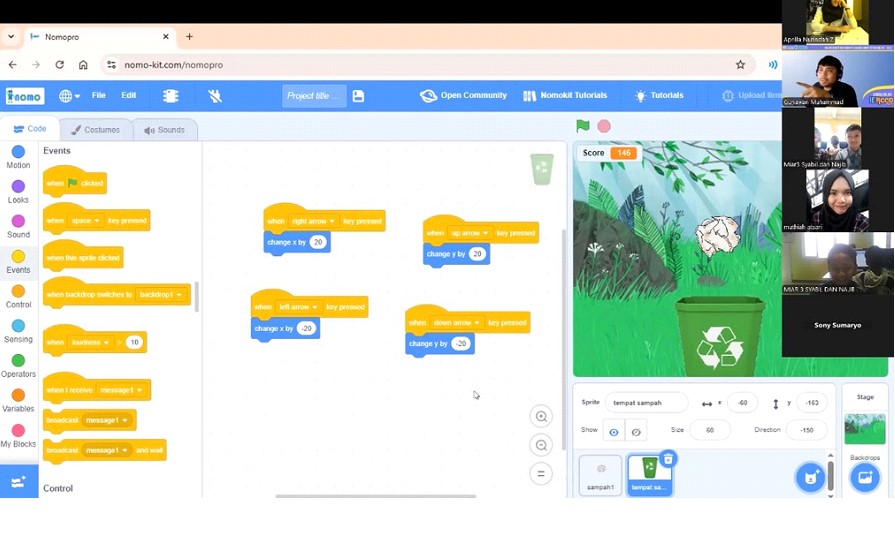Click the sprite Size field

coord(710,431)
